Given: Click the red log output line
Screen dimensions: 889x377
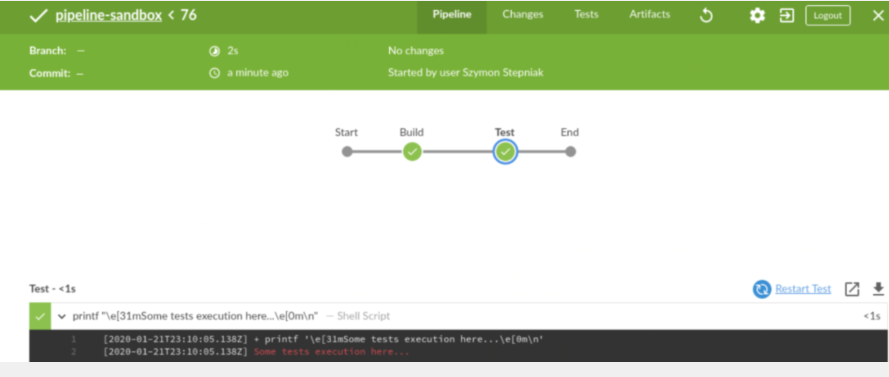Looking at the screenshot, I should click(x=332, y=352).
